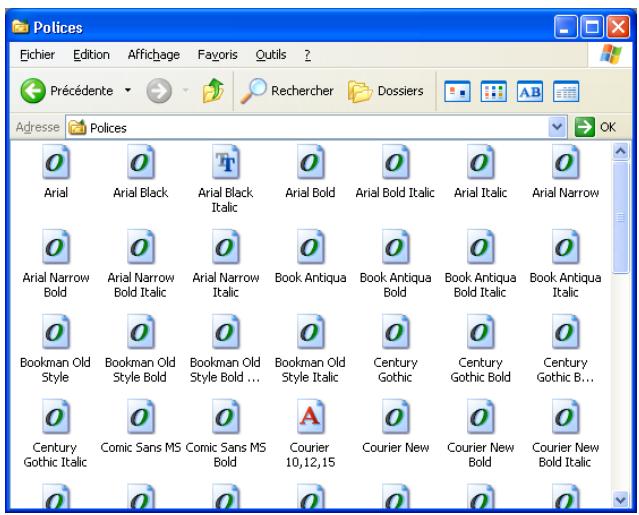
Task: Switch to details view toolbar icon
Action: click(566, 91)
